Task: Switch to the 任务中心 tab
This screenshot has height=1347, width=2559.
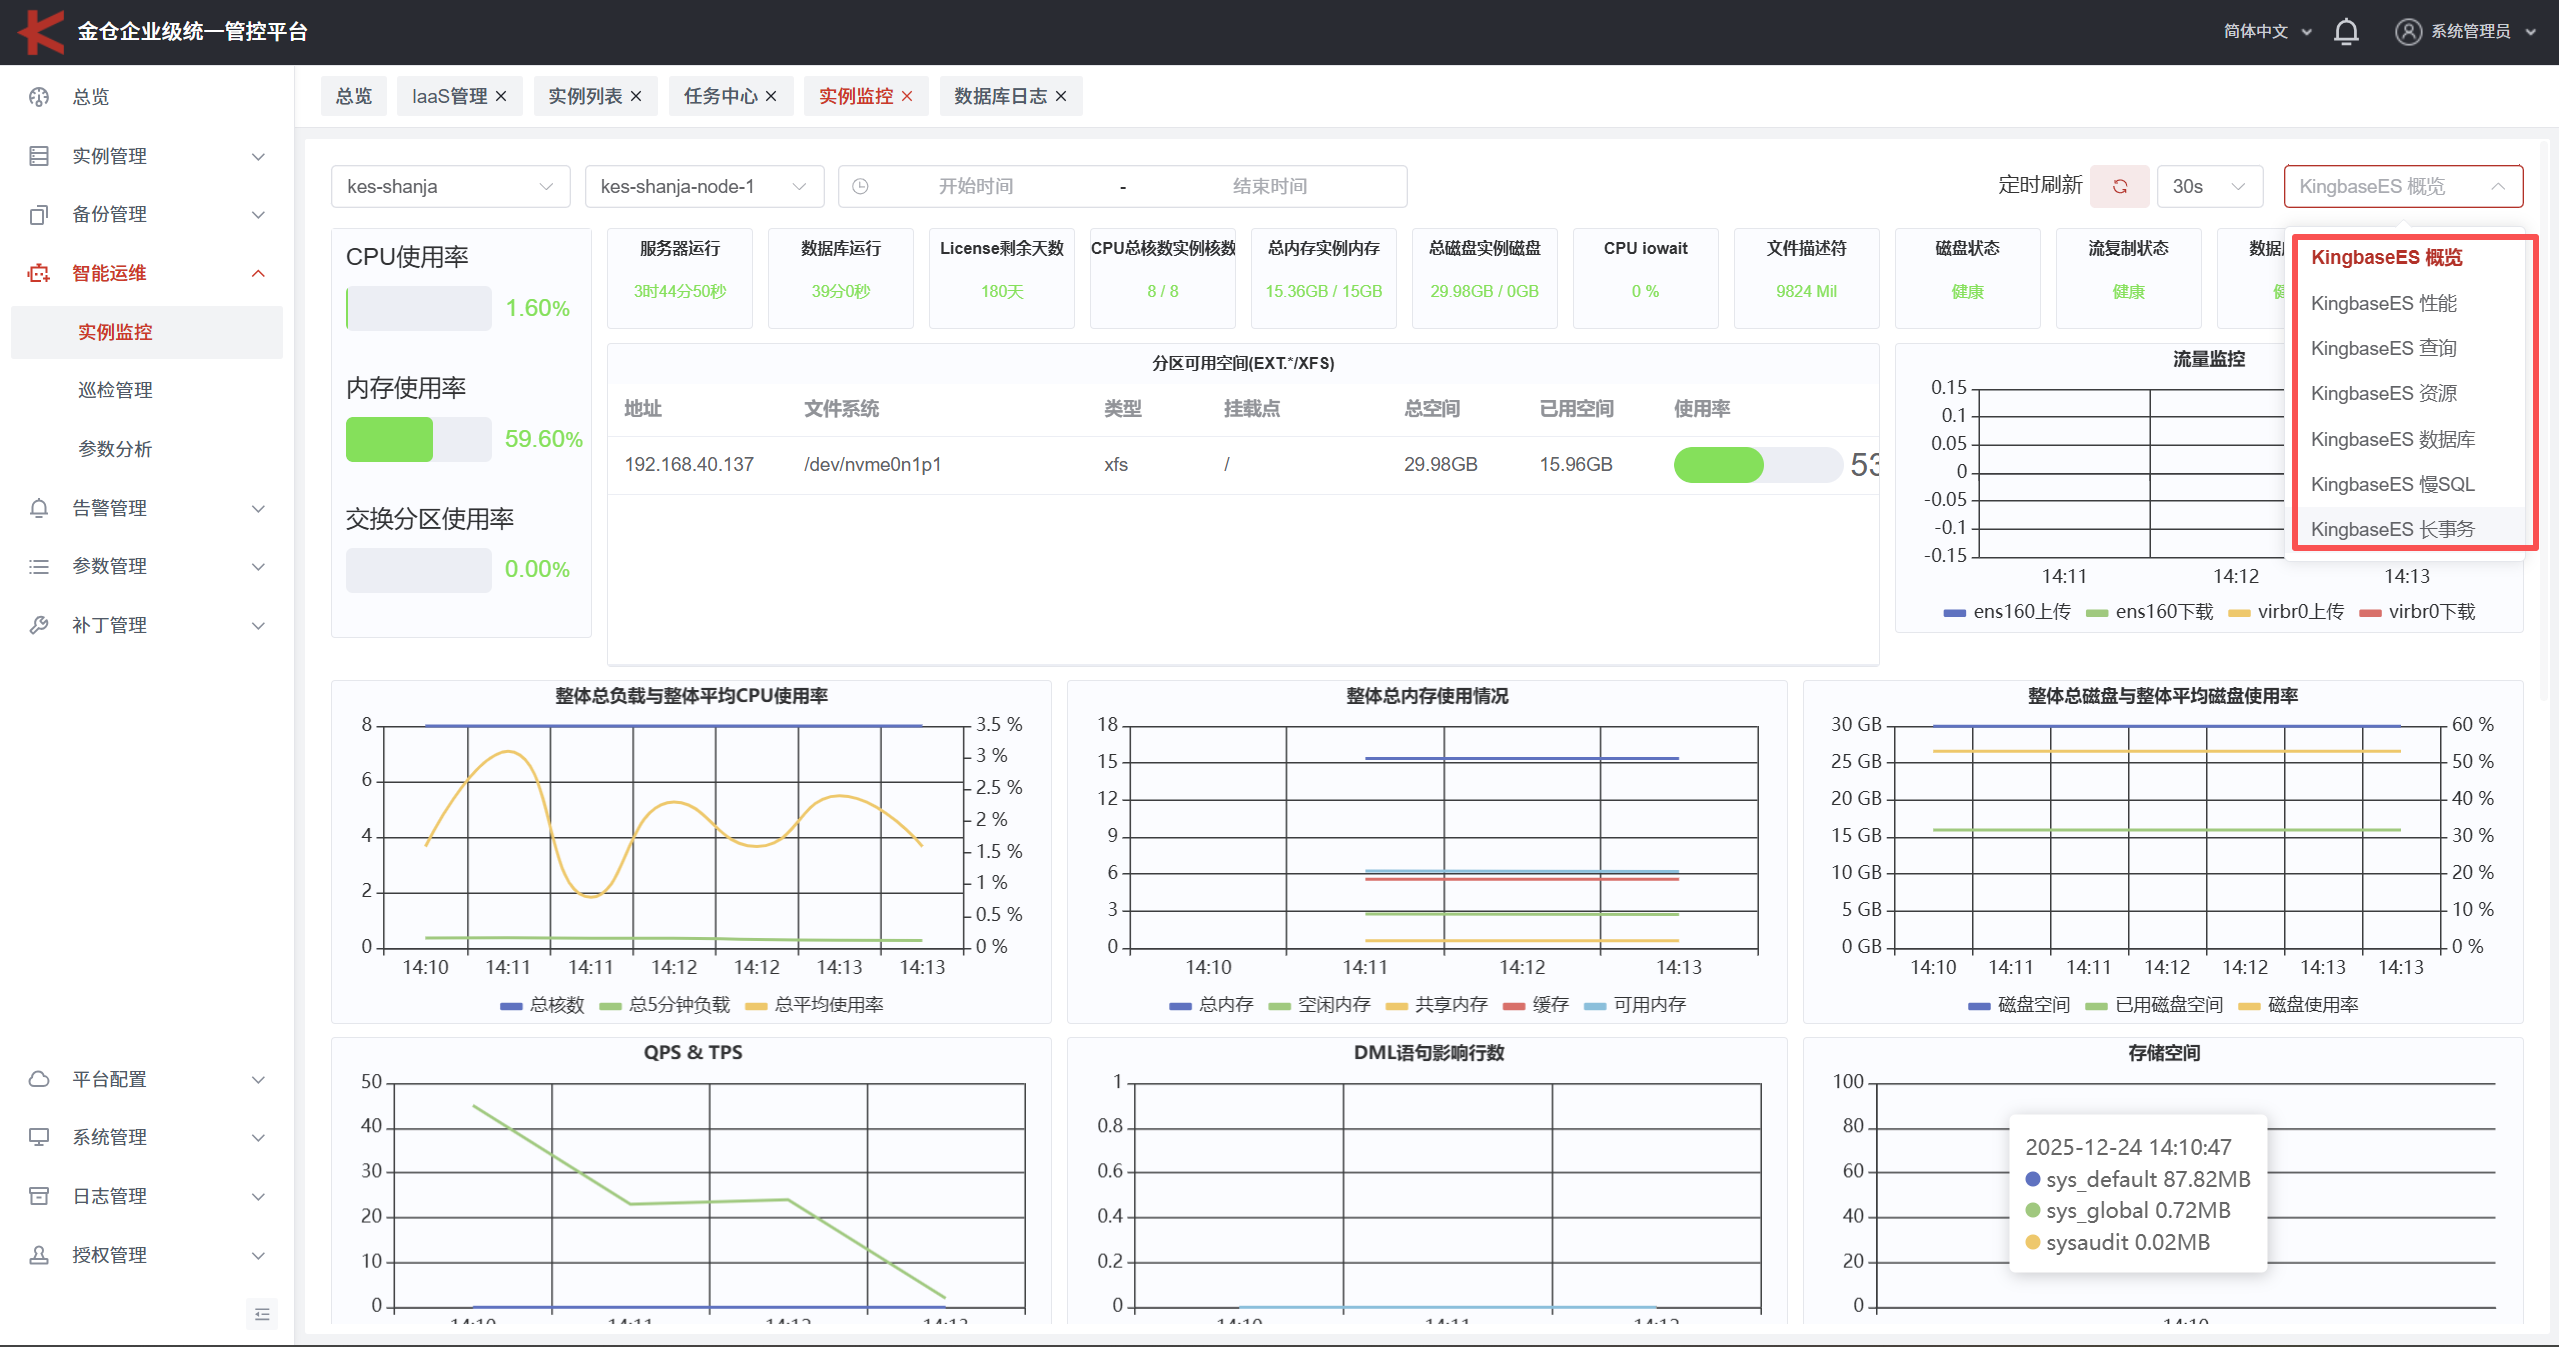Action: pyautogui.click(x=720, y=96)
